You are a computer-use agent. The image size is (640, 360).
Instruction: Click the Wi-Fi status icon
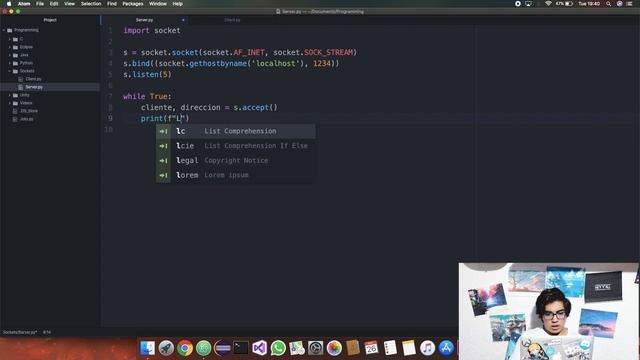pyautogui.click(x=548, y=4)
